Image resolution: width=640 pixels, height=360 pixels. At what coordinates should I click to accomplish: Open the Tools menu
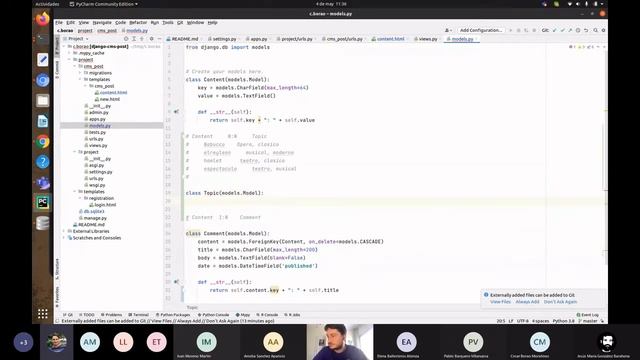(x=168, y=22)
